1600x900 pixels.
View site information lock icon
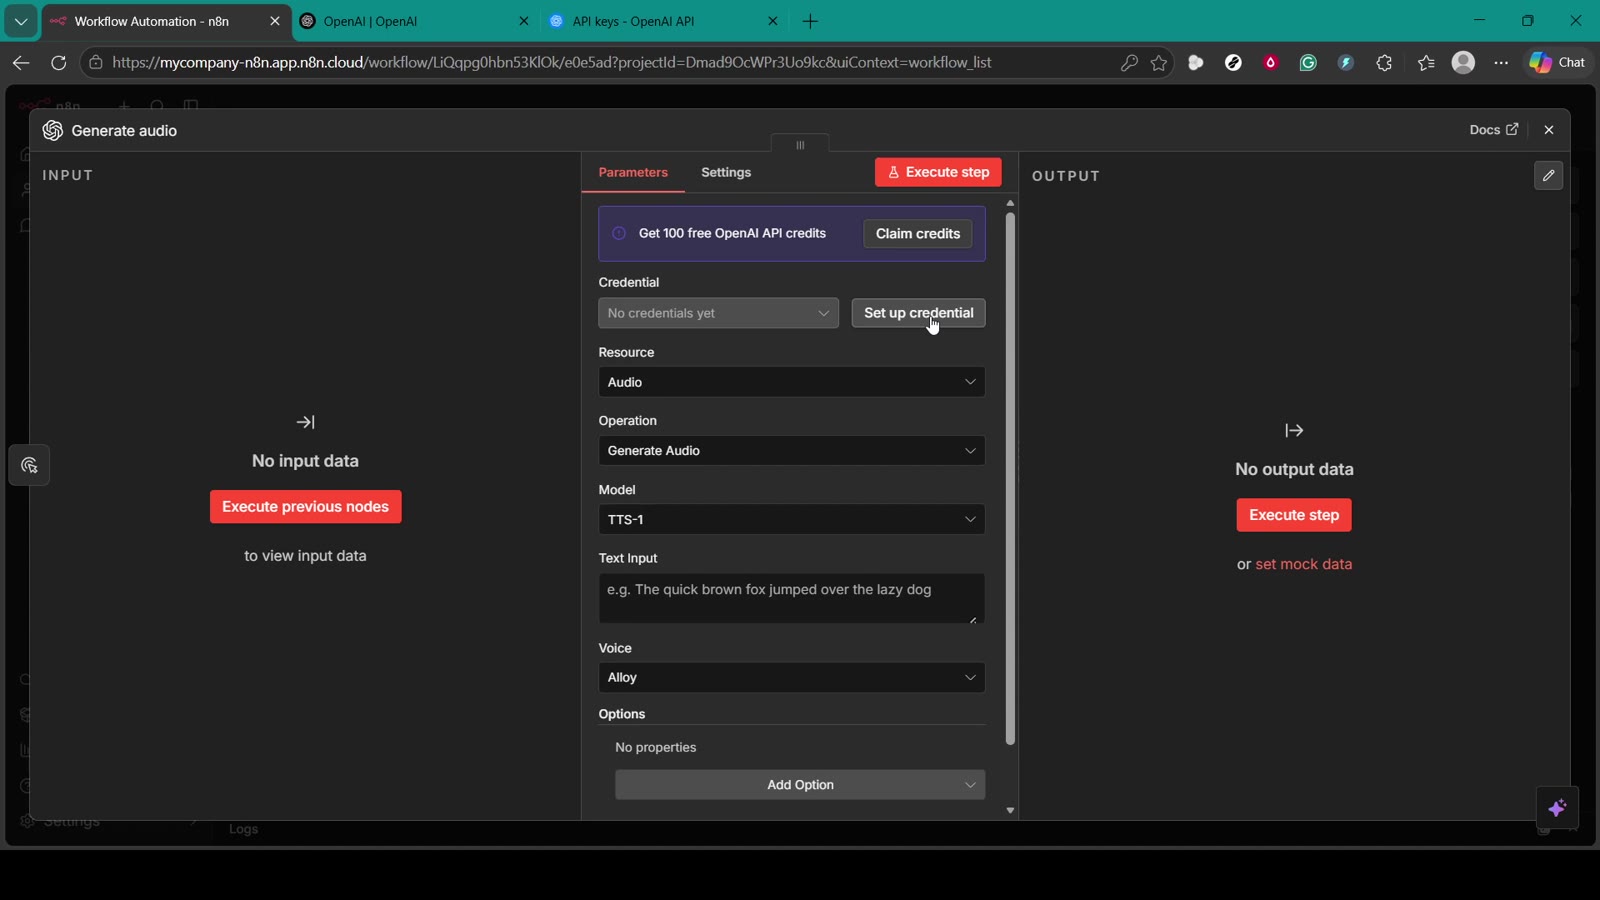96,63
